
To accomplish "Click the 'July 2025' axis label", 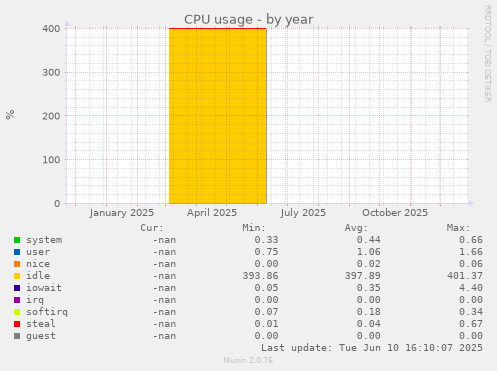I will tap(303, 213).
